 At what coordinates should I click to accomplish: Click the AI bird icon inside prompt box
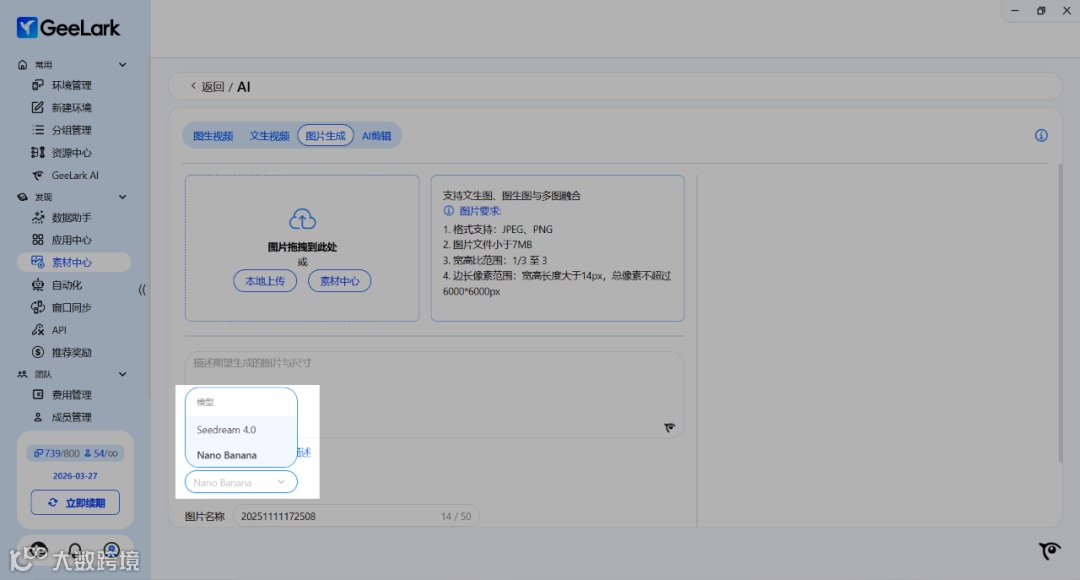(669, 428)
